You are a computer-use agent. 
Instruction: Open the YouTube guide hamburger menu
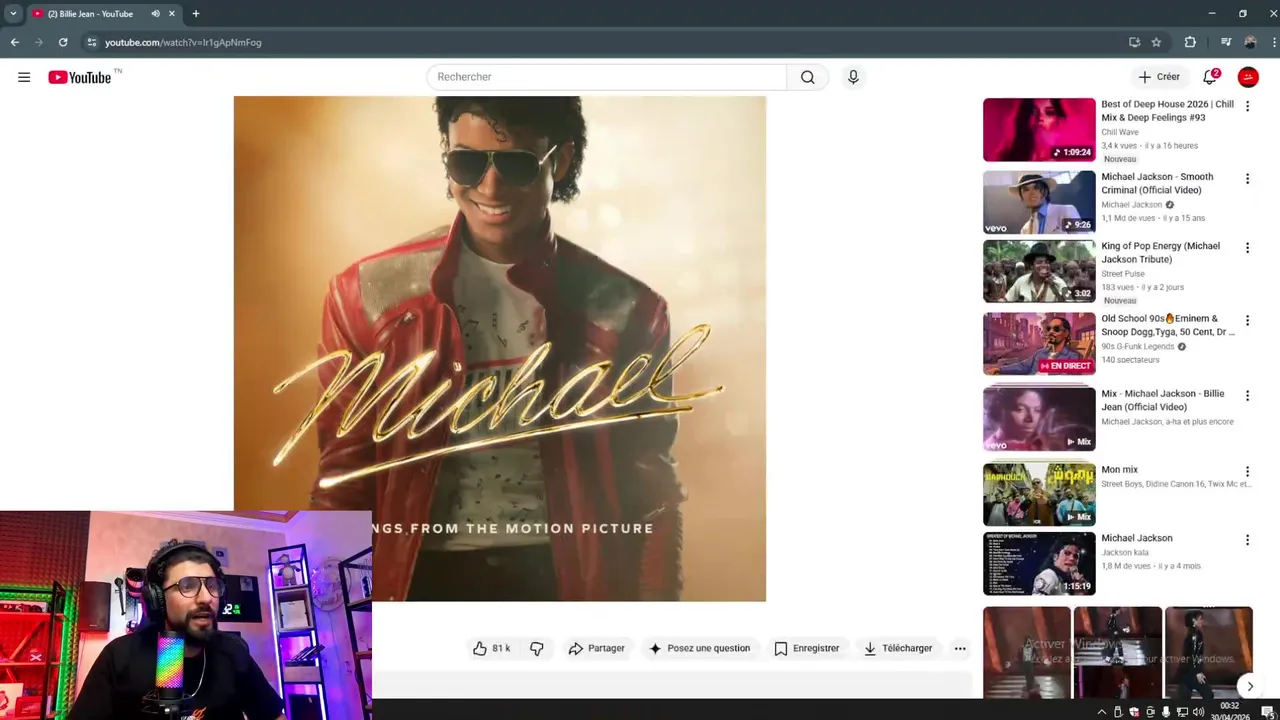click(x=24, y=77)
